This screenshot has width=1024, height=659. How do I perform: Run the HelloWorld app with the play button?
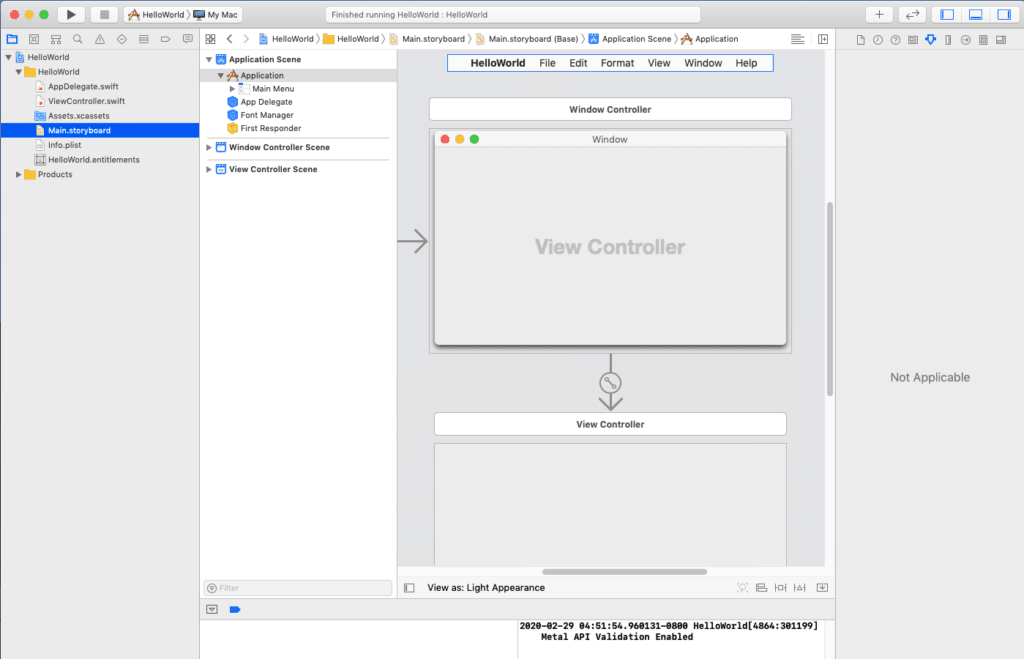coord(70,15)
